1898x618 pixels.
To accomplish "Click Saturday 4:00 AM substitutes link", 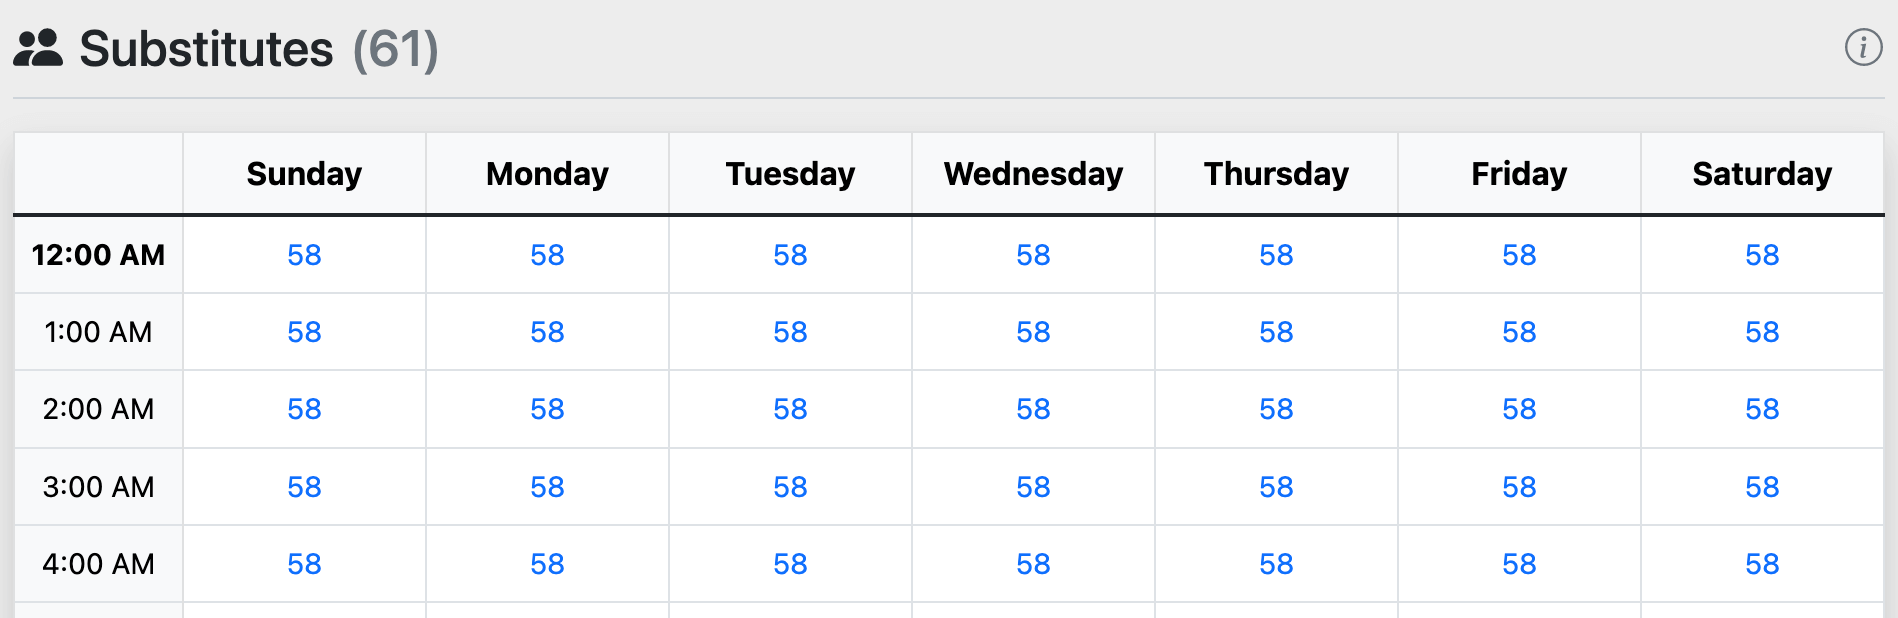I will (1762, 564).
